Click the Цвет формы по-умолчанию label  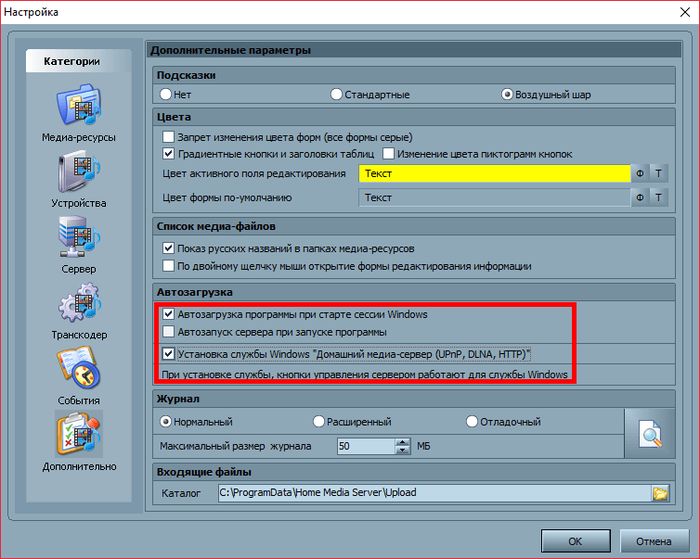[227, 197]
